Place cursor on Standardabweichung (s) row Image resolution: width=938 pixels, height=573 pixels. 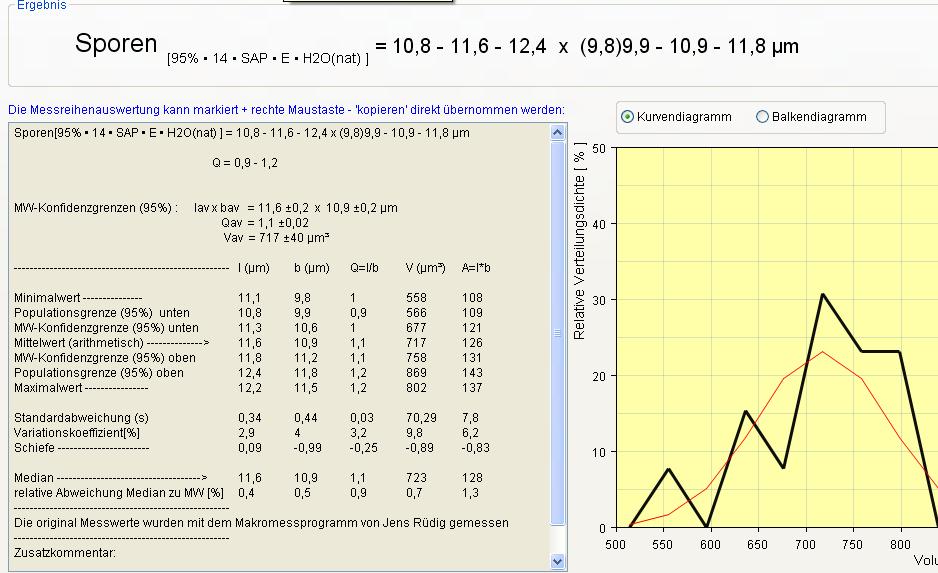pos(81,417)
